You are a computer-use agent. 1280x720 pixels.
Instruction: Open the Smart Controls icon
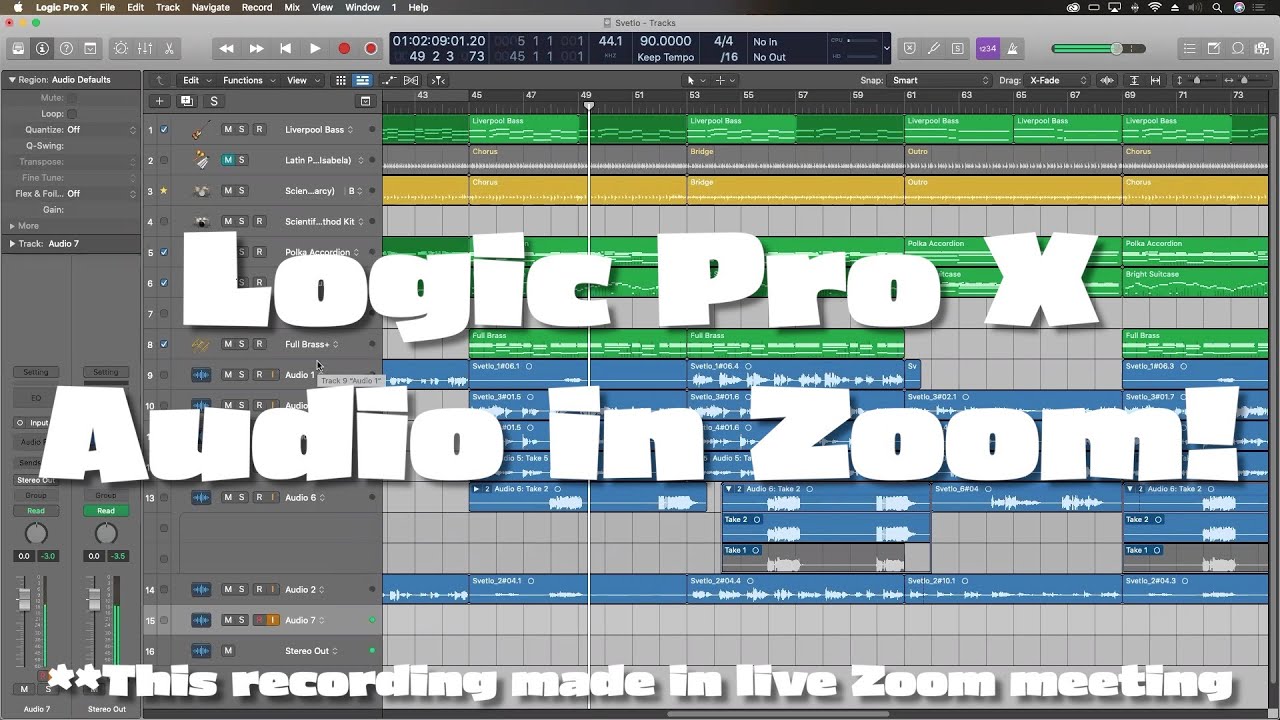coord(121,48)
